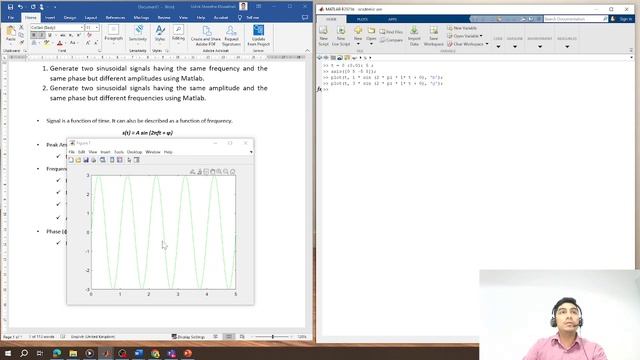Switch to MATLAB PLOTS tab
640x360 pixels.
pos(362,19)
